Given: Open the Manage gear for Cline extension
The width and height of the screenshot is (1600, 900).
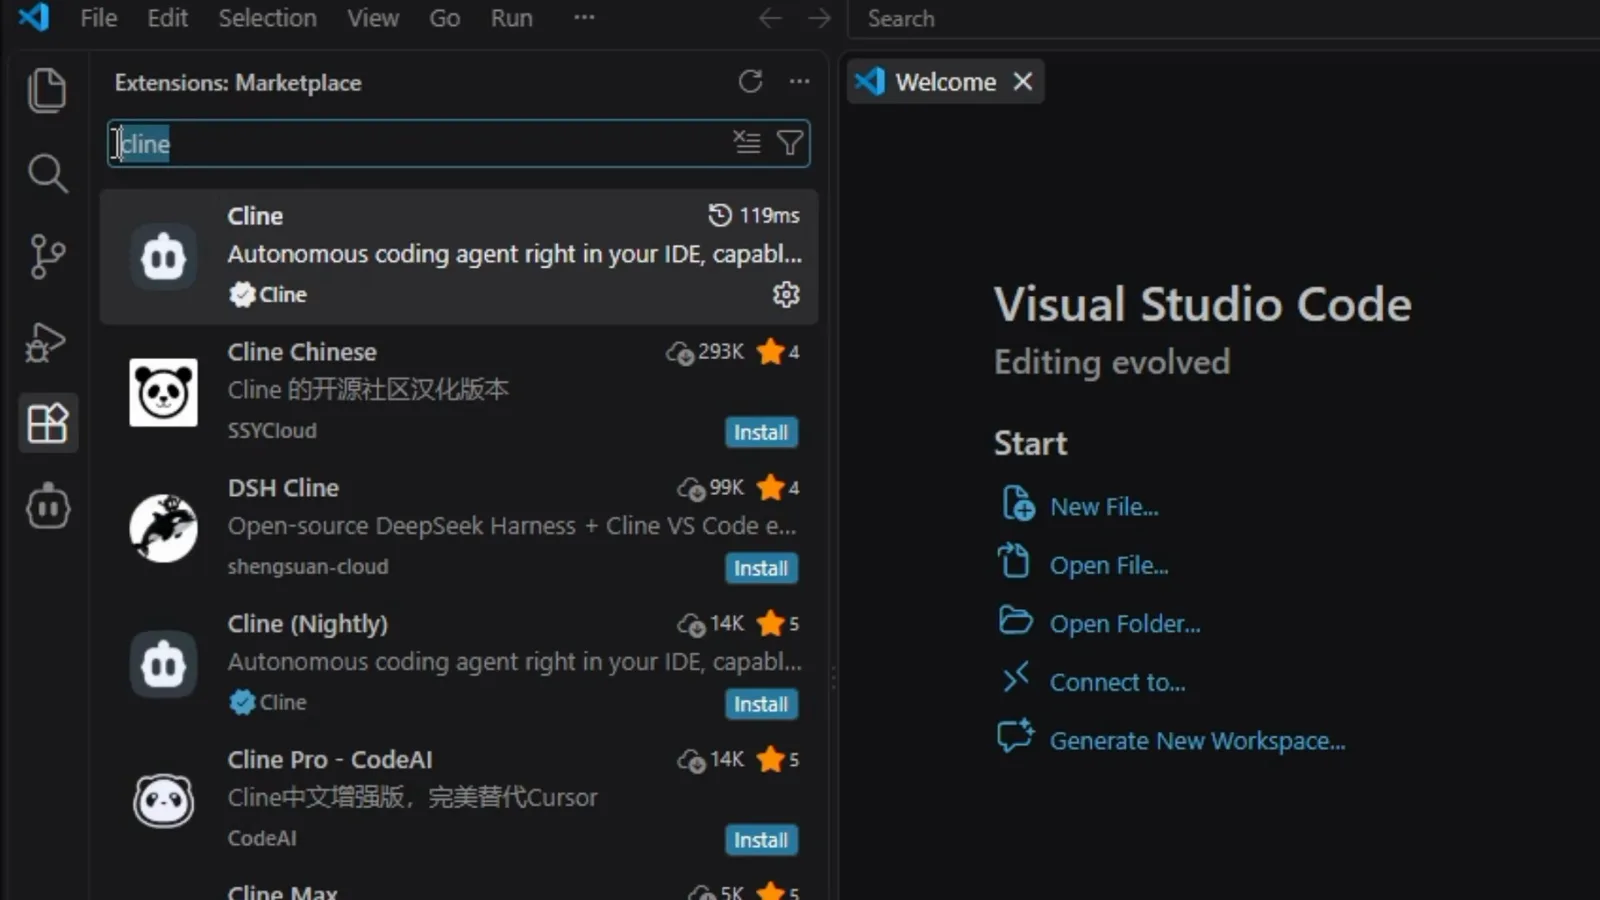Looking at the screenshot, I should click(x=786, y=294).
